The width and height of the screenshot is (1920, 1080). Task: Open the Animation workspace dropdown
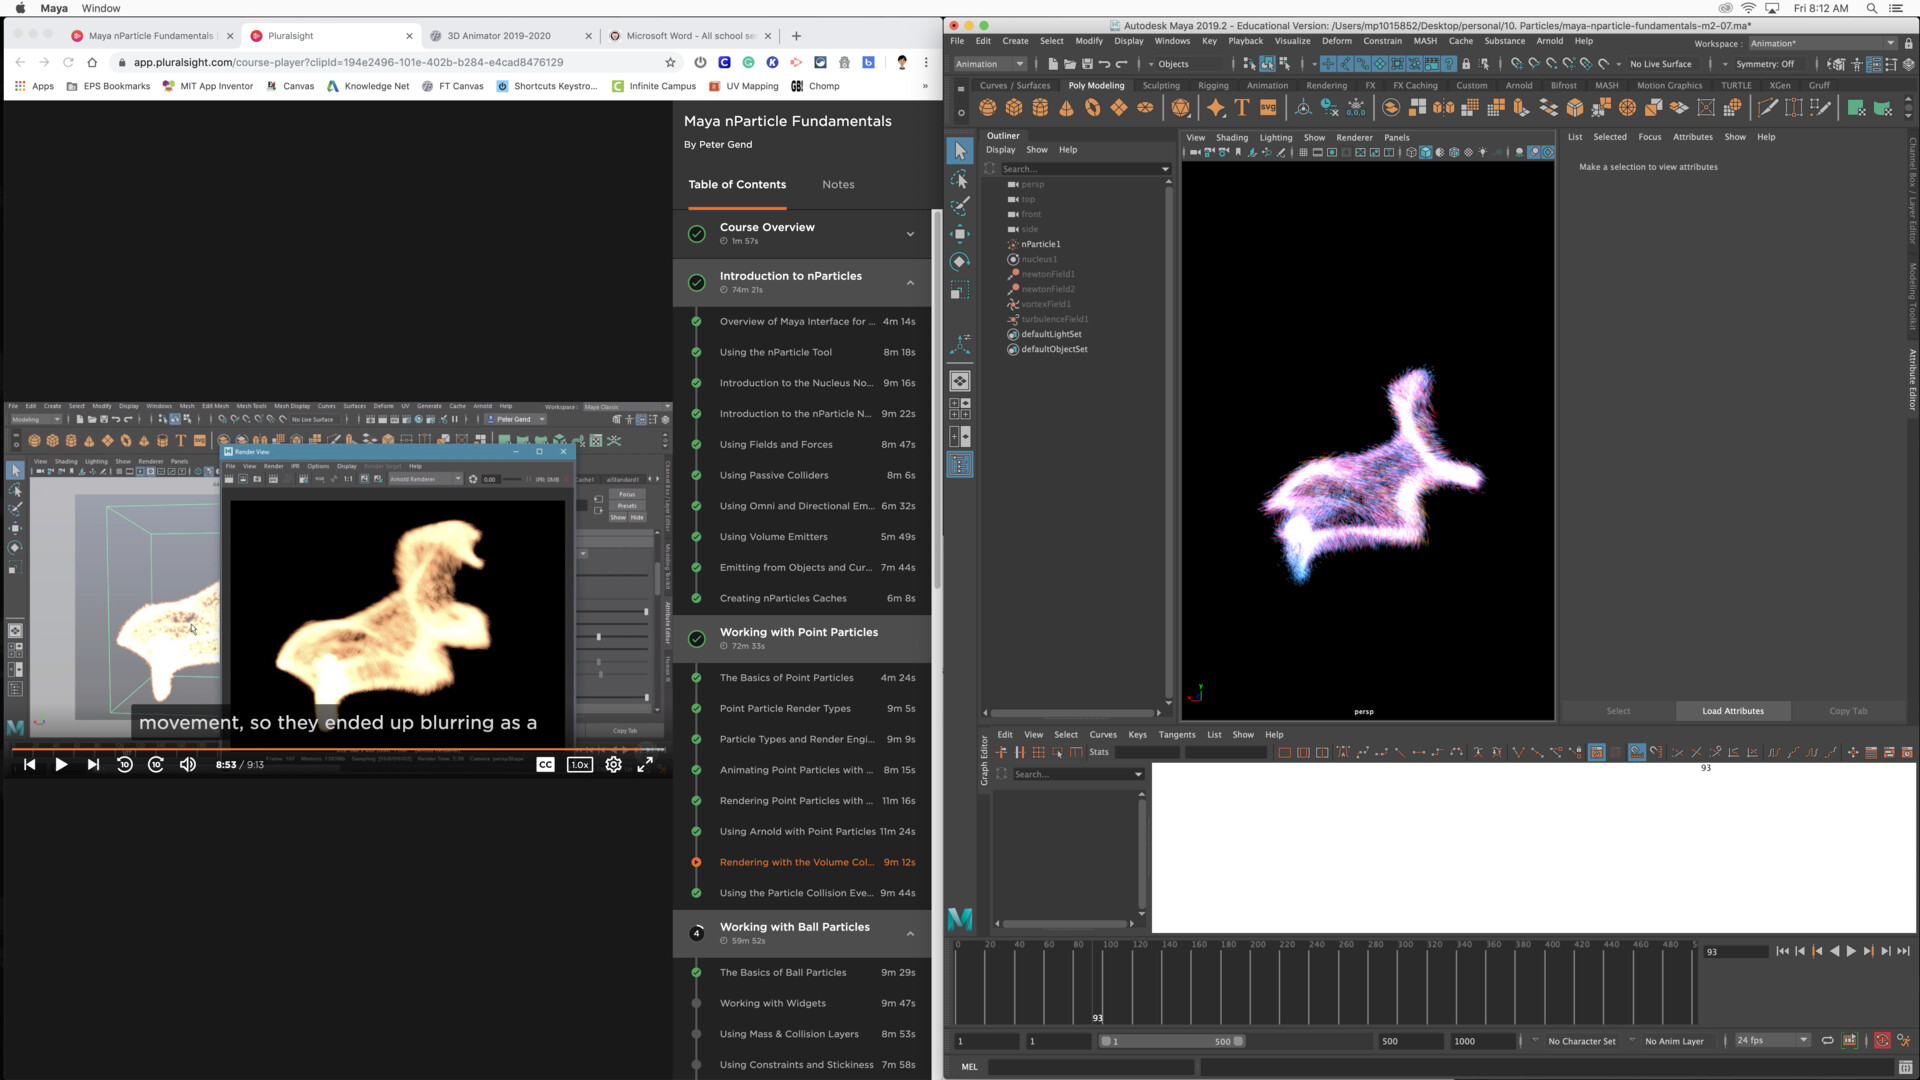pyautogui.click(x=1820, y=43)
